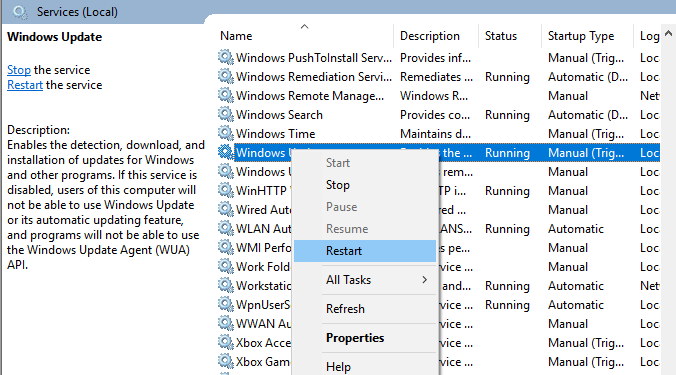
Task: Click gear icon beside WWAN AutoConfig service
Action: click(x=225, y=323)
